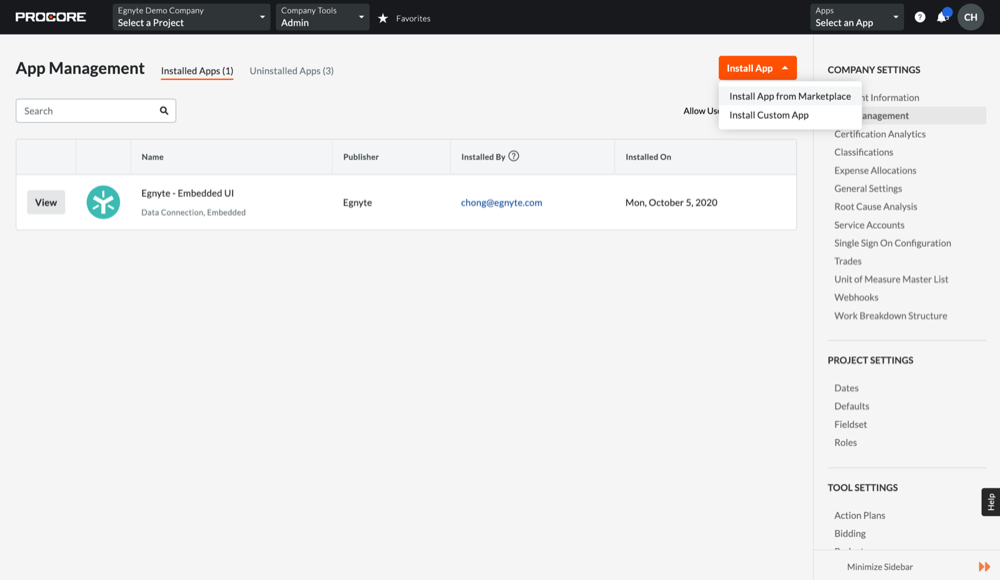
Task: Choose Install App from Marketplace menu entry
Action: coord(790,96)
